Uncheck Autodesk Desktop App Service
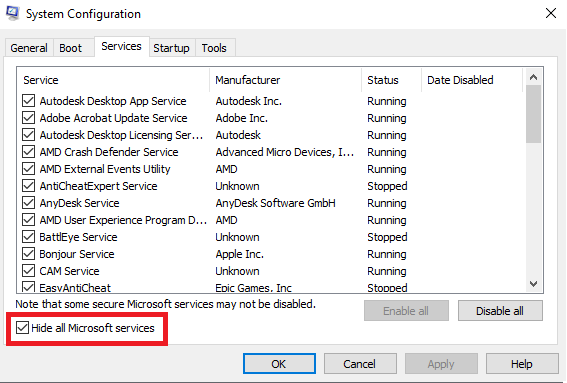The height and width of the screenshot is (383, 567). pos(29,101)
